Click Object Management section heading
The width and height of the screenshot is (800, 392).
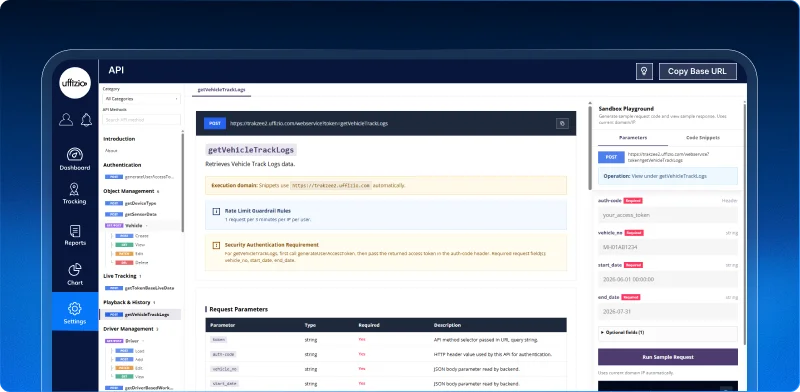pyautogui.click(x=129, y=191)
